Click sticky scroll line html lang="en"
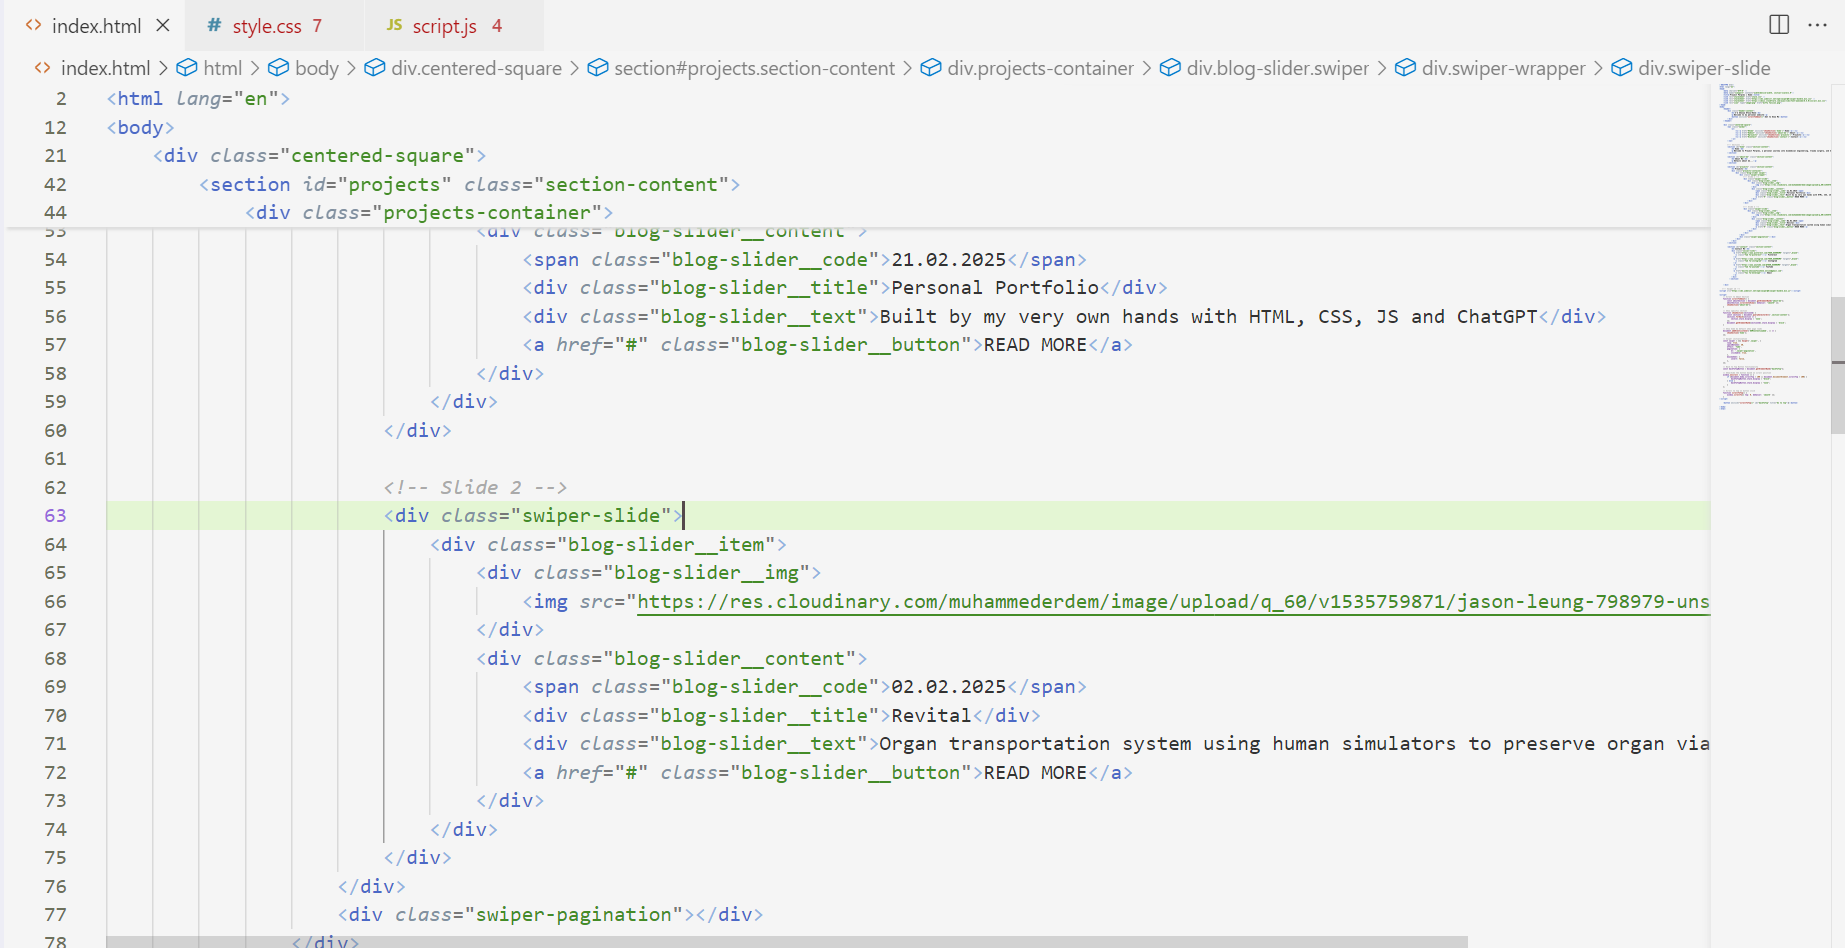Image resolution: width=1845 pixels, height=948 pixels. tap(198, 98)
